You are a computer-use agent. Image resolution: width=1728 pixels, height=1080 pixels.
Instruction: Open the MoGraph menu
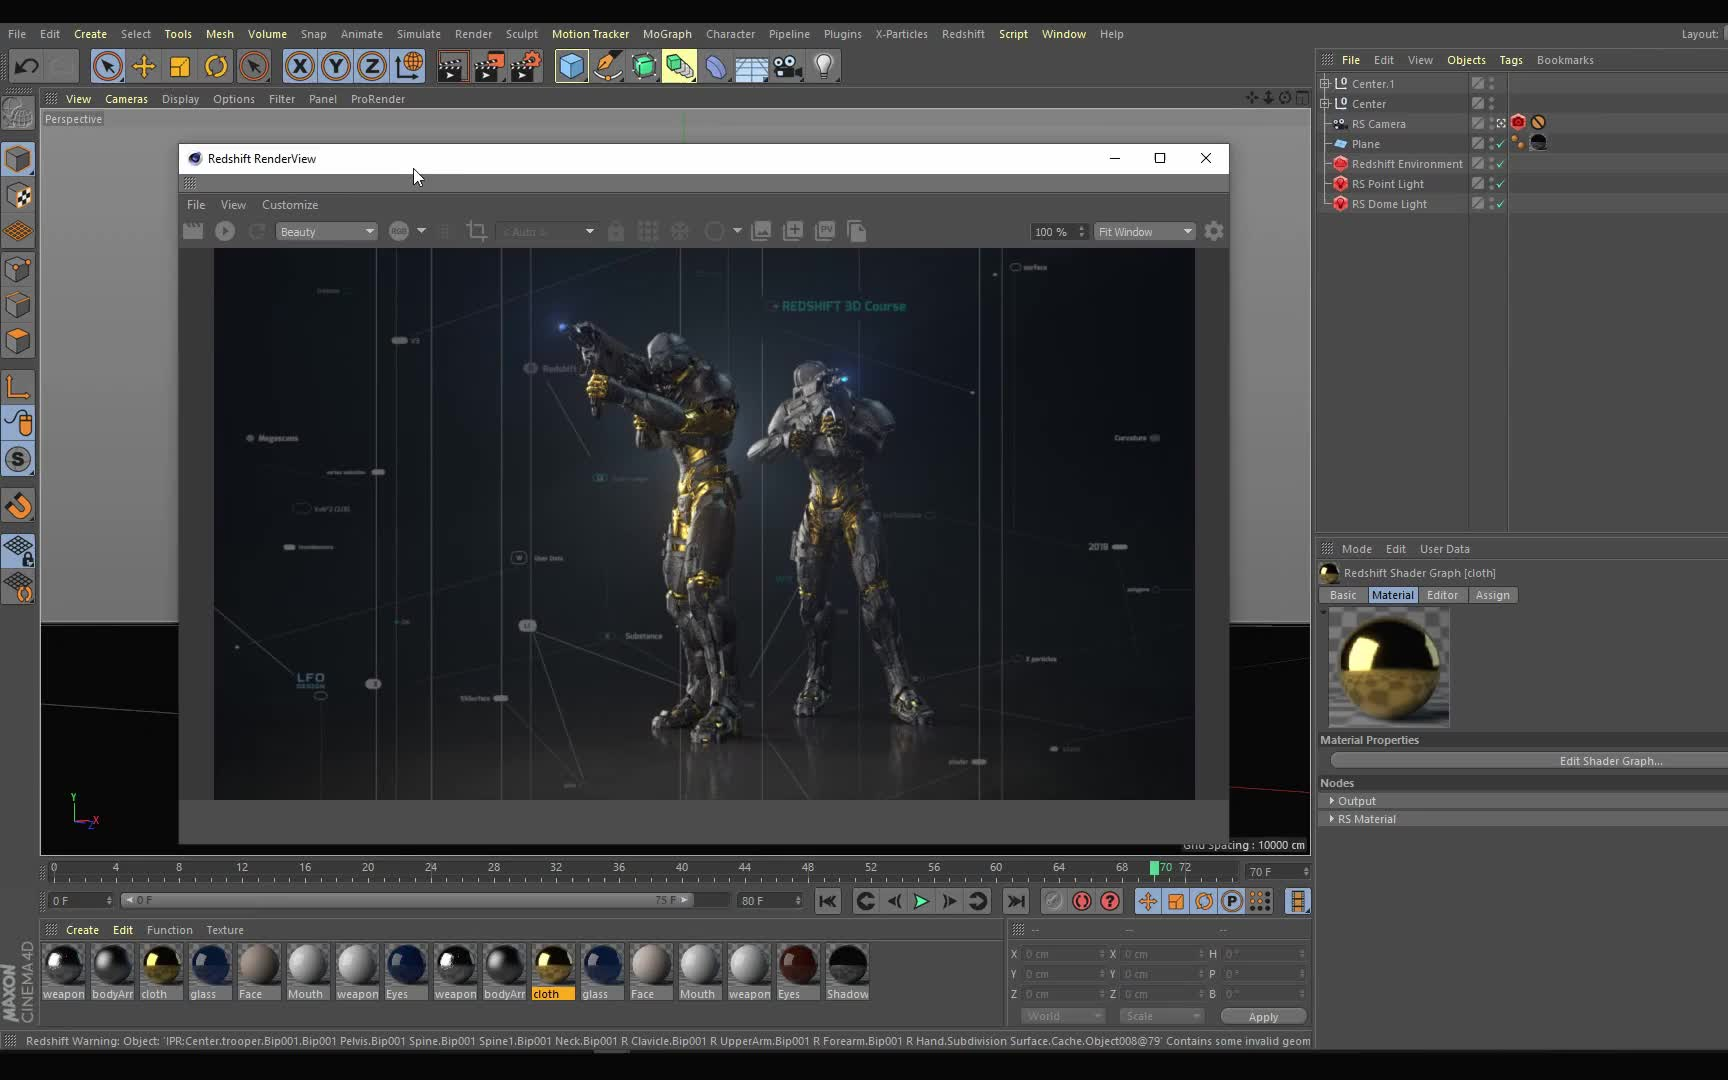click(666, 34)
